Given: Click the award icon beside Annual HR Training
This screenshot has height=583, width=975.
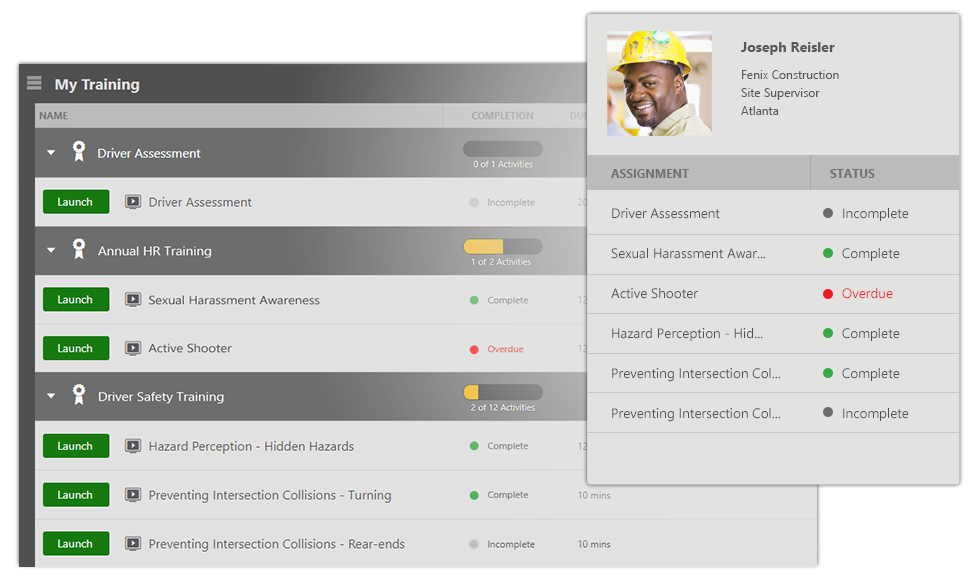Looking at the screenshot, I should [79, 251].
